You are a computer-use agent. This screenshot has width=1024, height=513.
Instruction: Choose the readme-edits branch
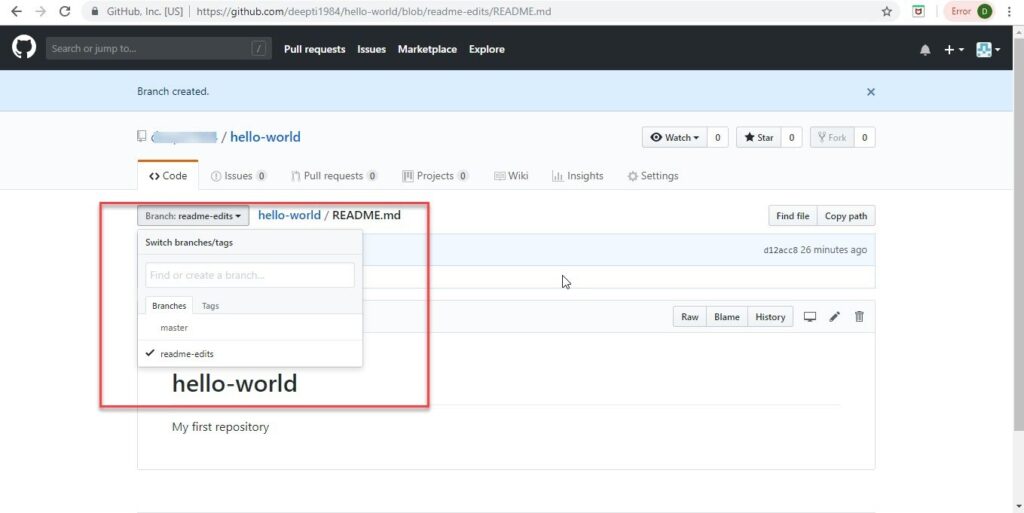(249, 354)
